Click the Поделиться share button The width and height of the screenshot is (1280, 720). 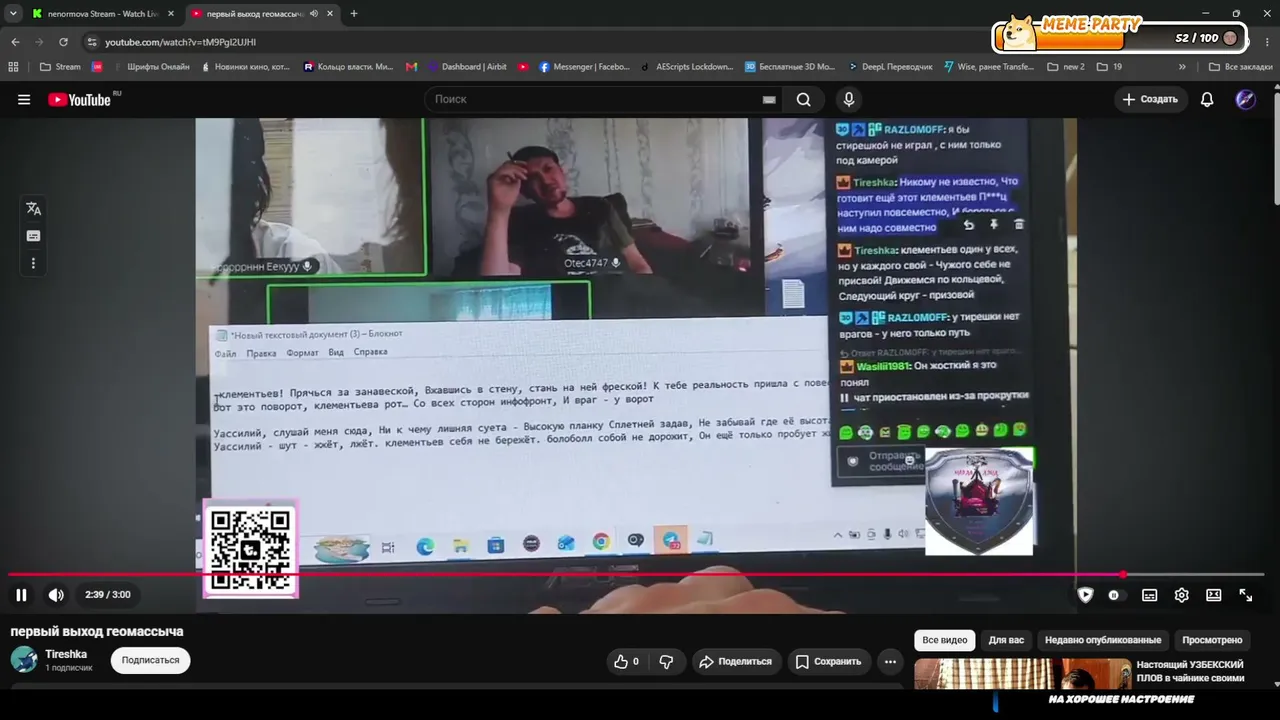735,661
